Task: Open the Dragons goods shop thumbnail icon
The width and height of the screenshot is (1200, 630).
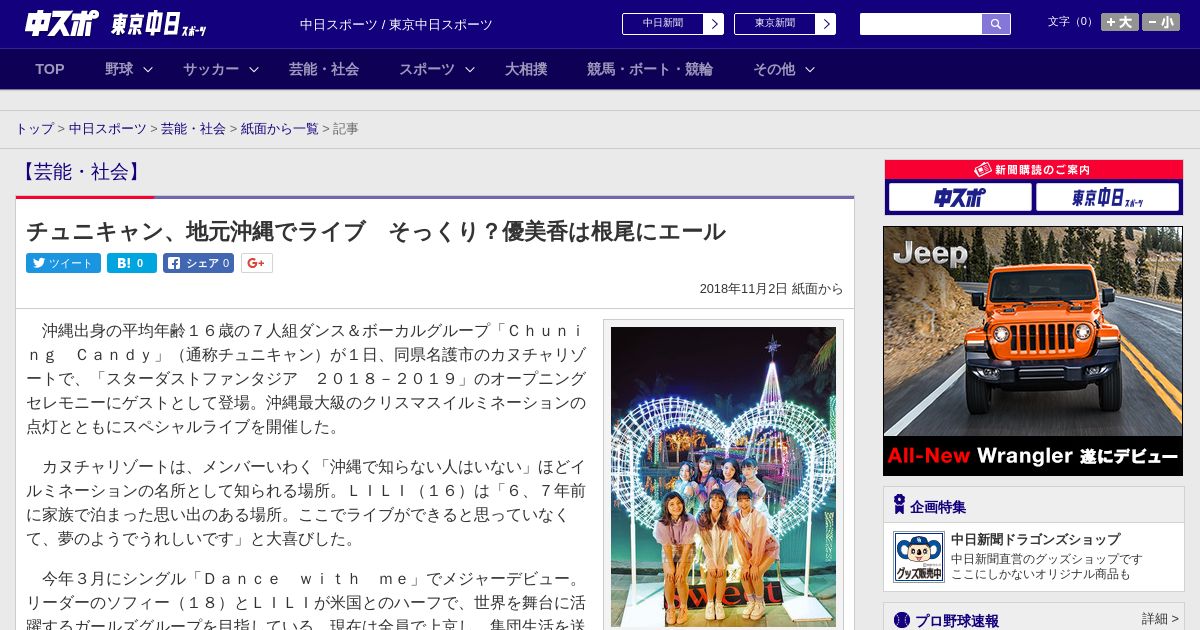Action: point(918,557)
